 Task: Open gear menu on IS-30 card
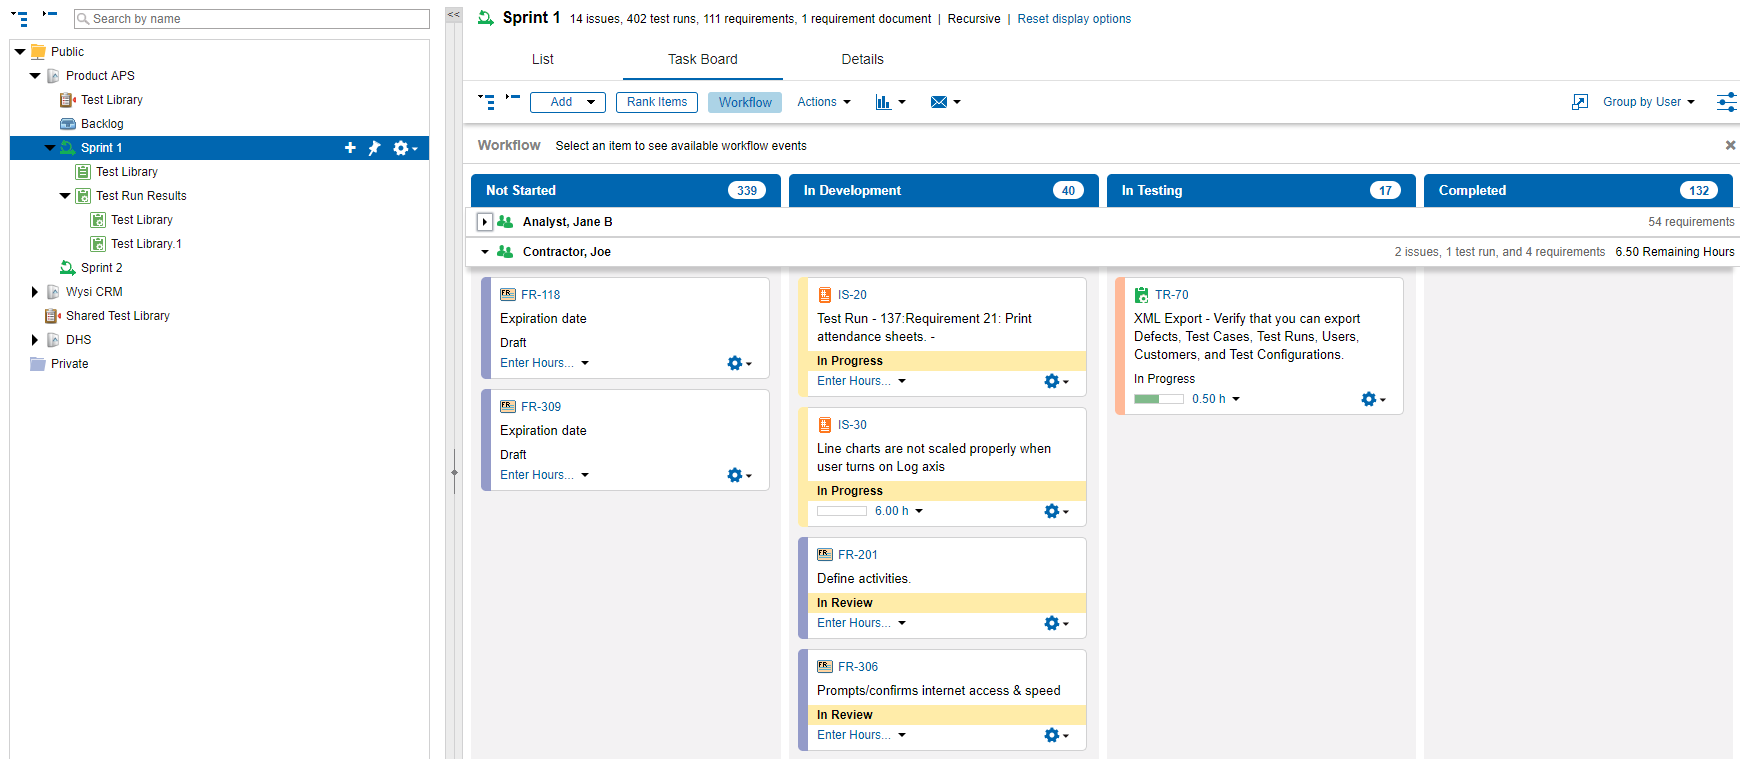click(x=1056, y=511)
